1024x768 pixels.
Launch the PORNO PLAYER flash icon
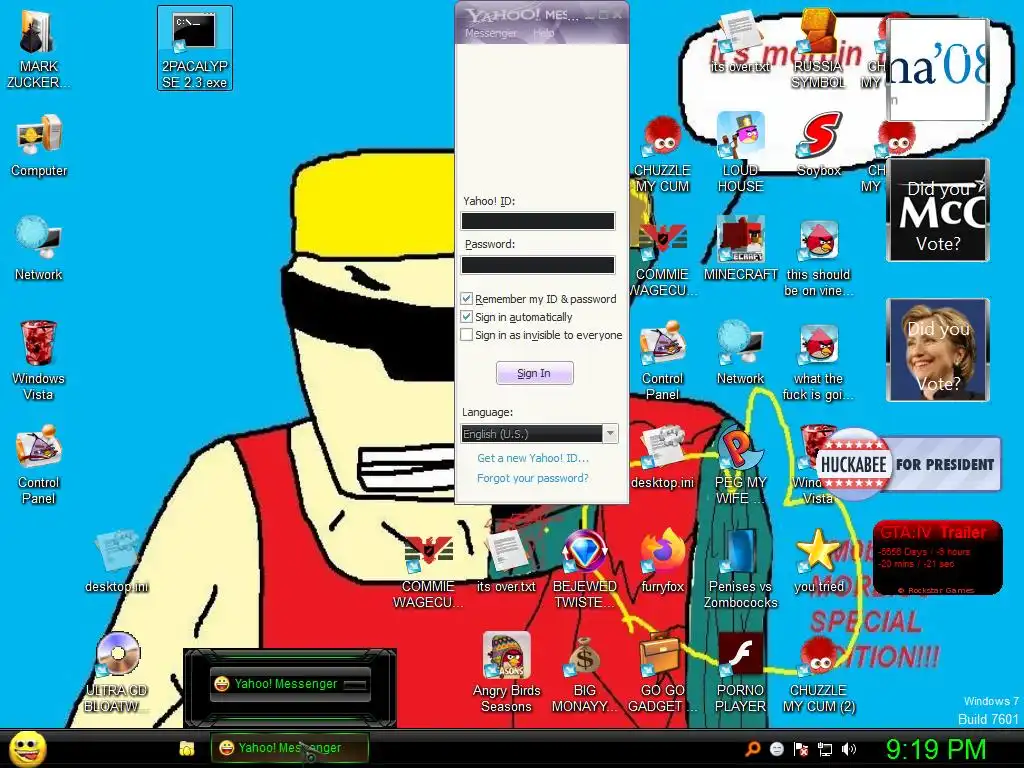pyautogui.click(x=740, y=673)
